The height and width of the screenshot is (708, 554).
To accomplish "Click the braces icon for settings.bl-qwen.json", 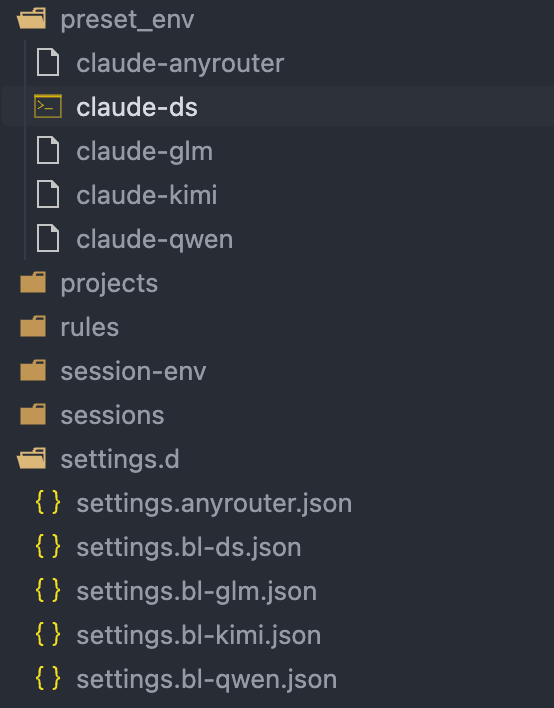I will (x=48, y=679).
